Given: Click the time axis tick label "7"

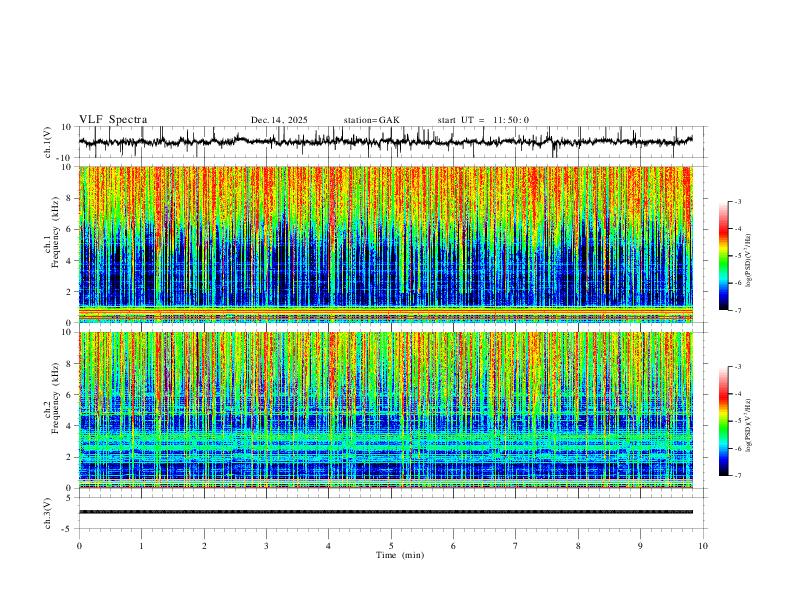Looking at the screenshot, I should (x=516, y=546).
